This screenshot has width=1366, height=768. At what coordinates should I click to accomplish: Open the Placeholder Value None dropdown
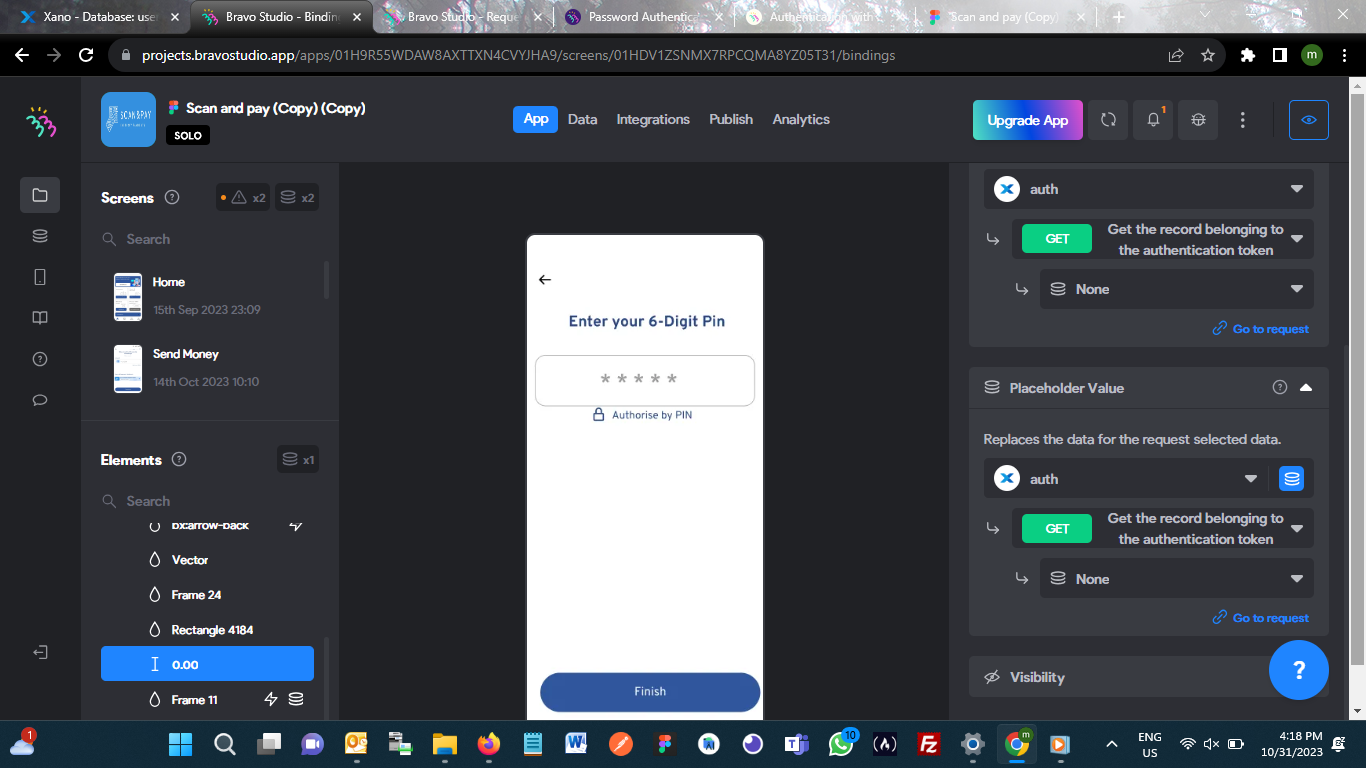click(x=1177, y=579)
